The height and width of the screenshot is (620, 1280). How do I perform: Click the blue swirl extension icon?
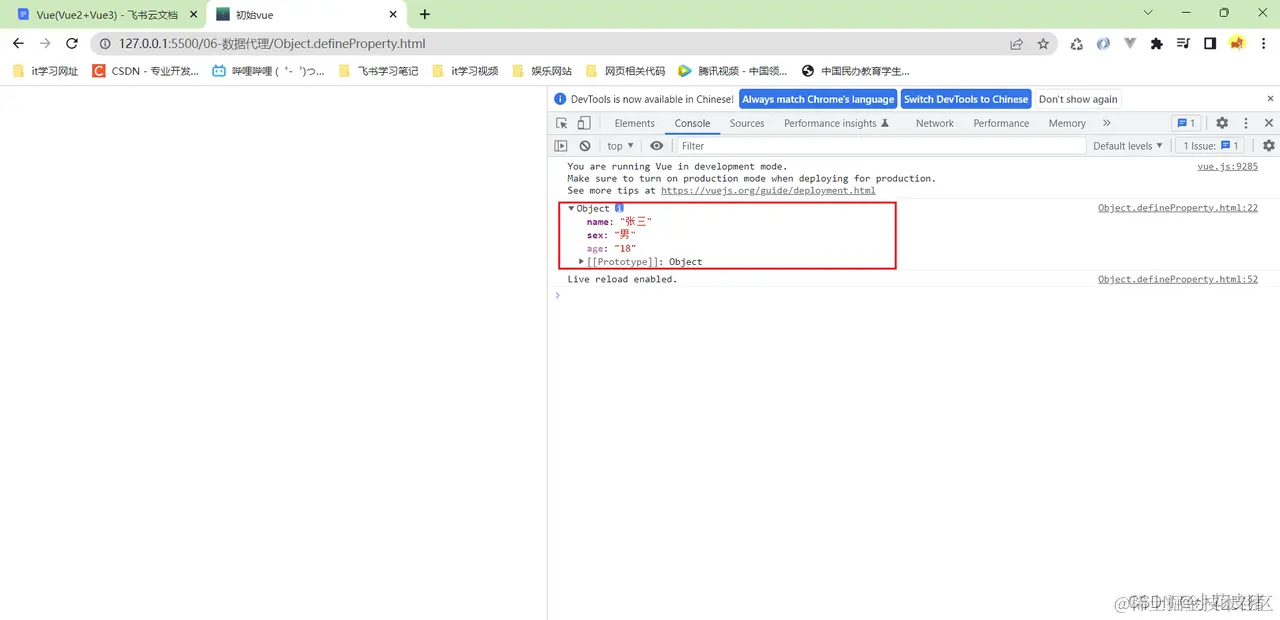pyautogui.click(x=1103, y=44)
